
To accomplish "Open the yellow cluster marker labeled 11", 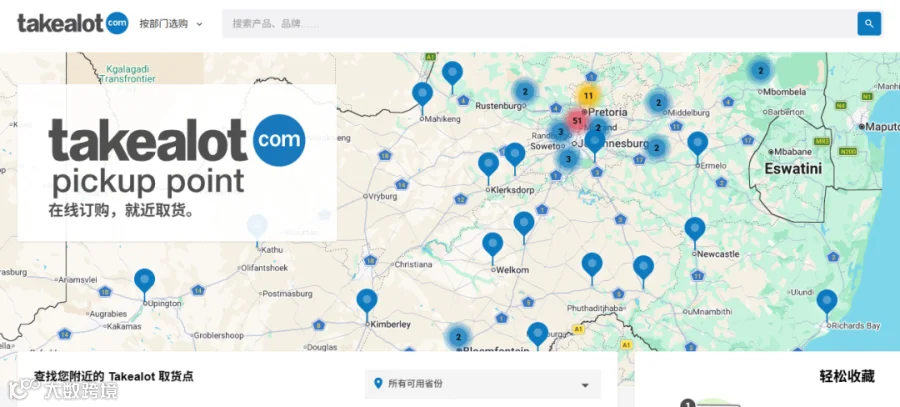I will tap(588, 95).
